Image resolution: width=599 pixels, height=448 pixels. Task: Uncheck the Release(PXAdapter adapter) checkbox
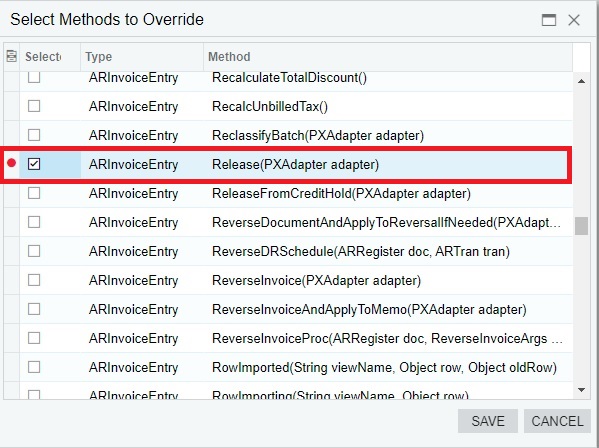pos(34,164)
